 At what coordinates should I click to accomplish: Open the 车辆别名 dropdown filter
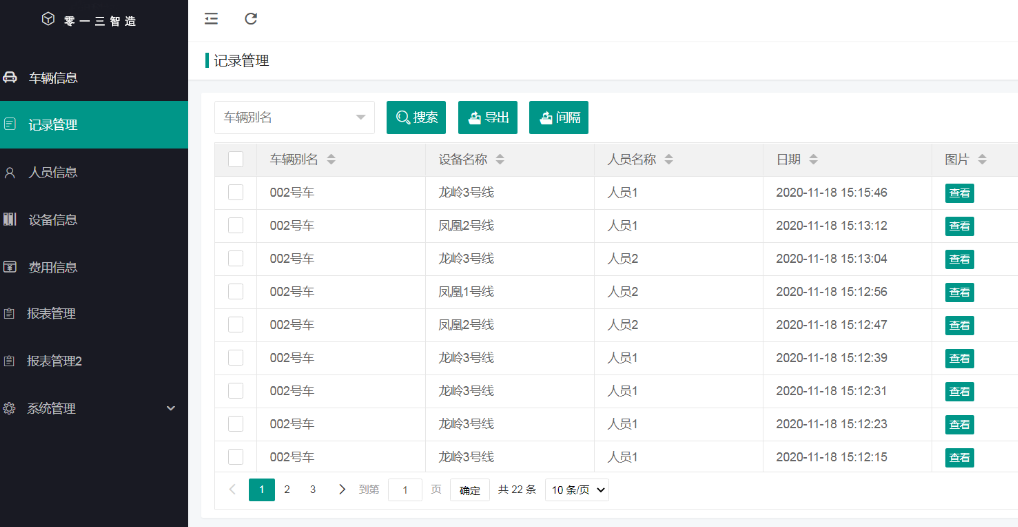coord(294,117)
